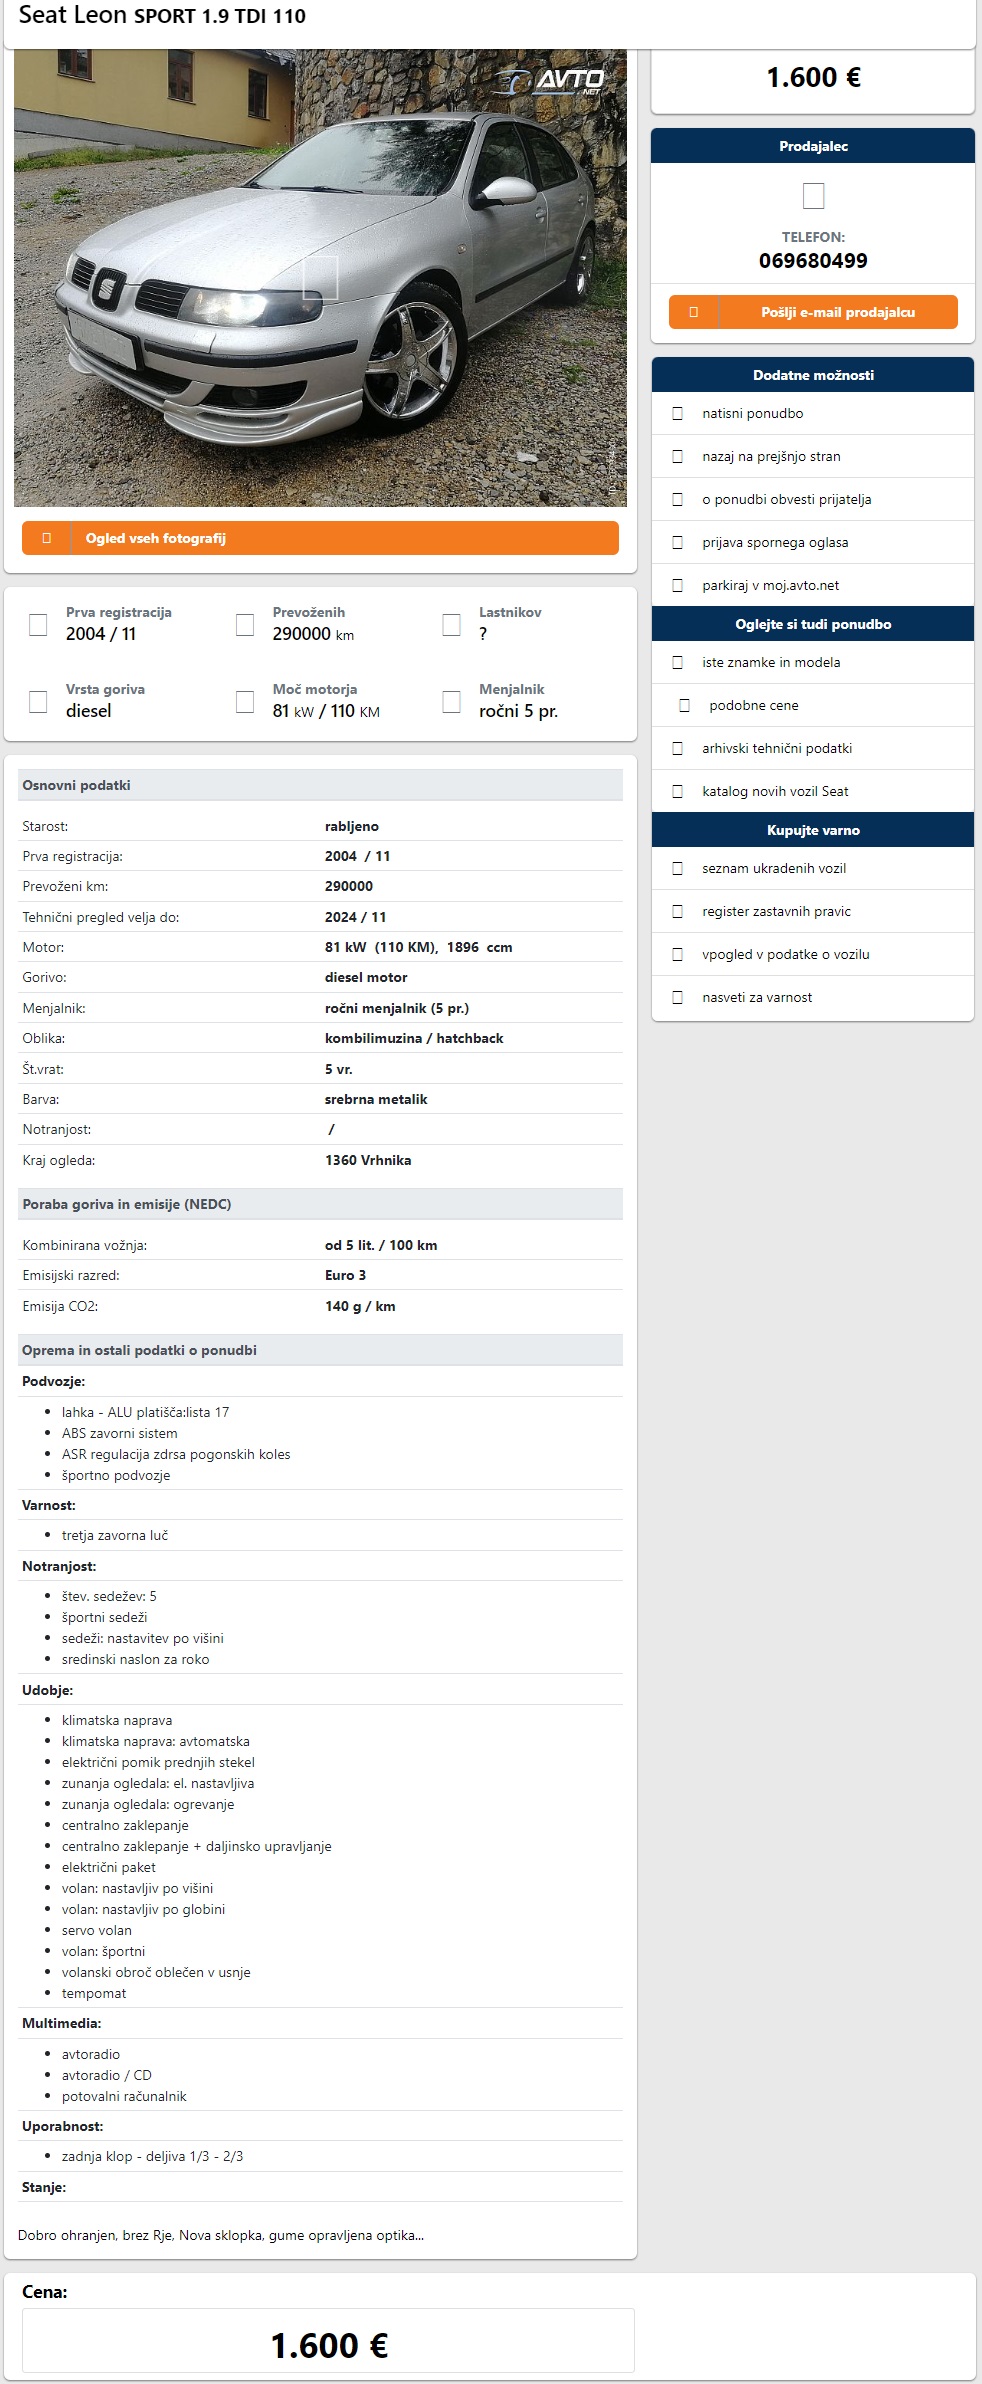Click icon beside o ponudbi obvesti prijatelja
The image size is (982, 2384).
click(x=678, y=499)
